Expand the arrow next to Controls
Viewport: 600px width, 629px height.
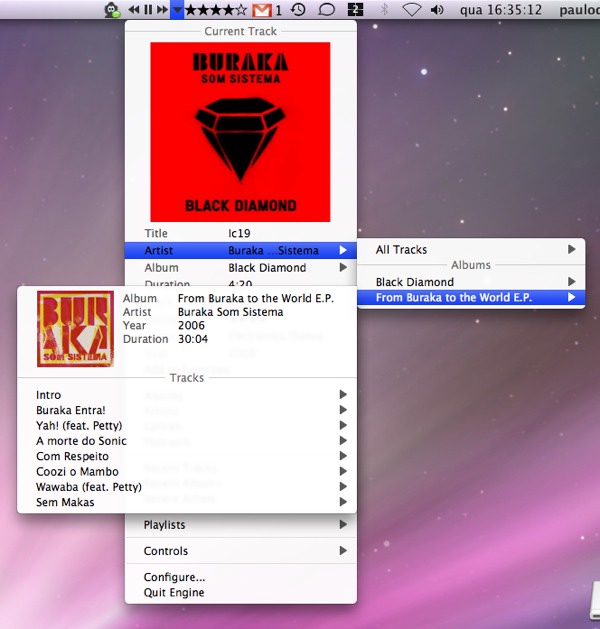[x=343, y=550]
